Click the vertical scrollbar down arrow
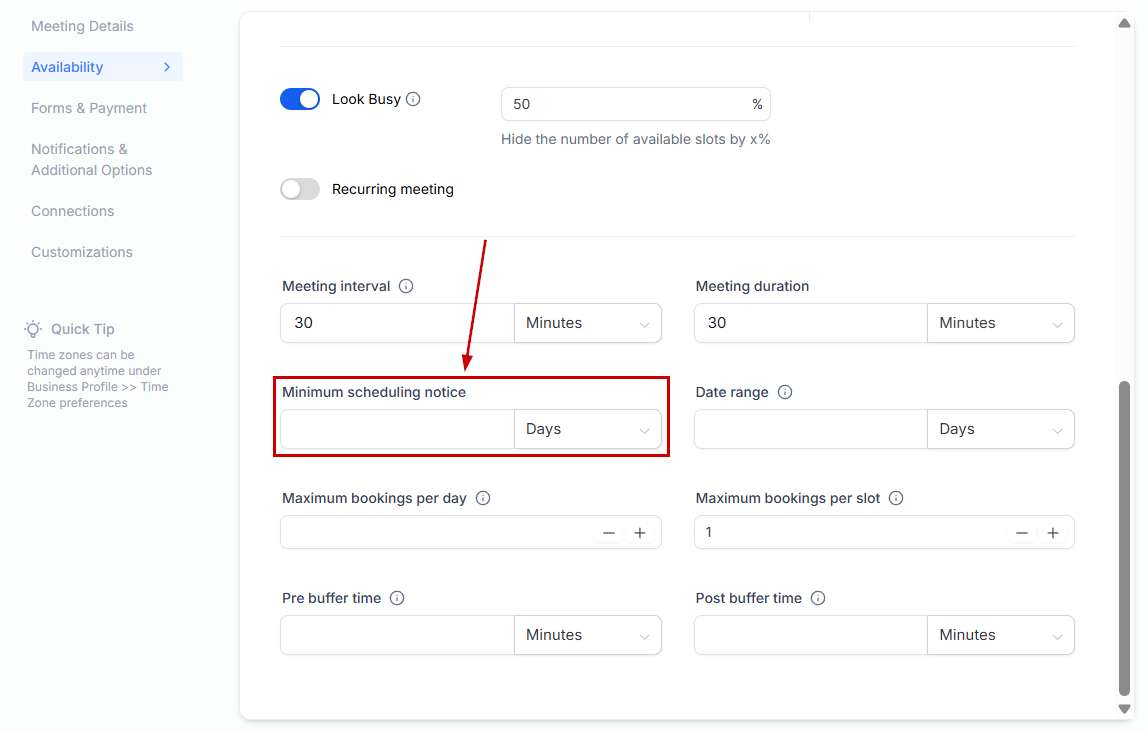 (x=1125, y=708)
